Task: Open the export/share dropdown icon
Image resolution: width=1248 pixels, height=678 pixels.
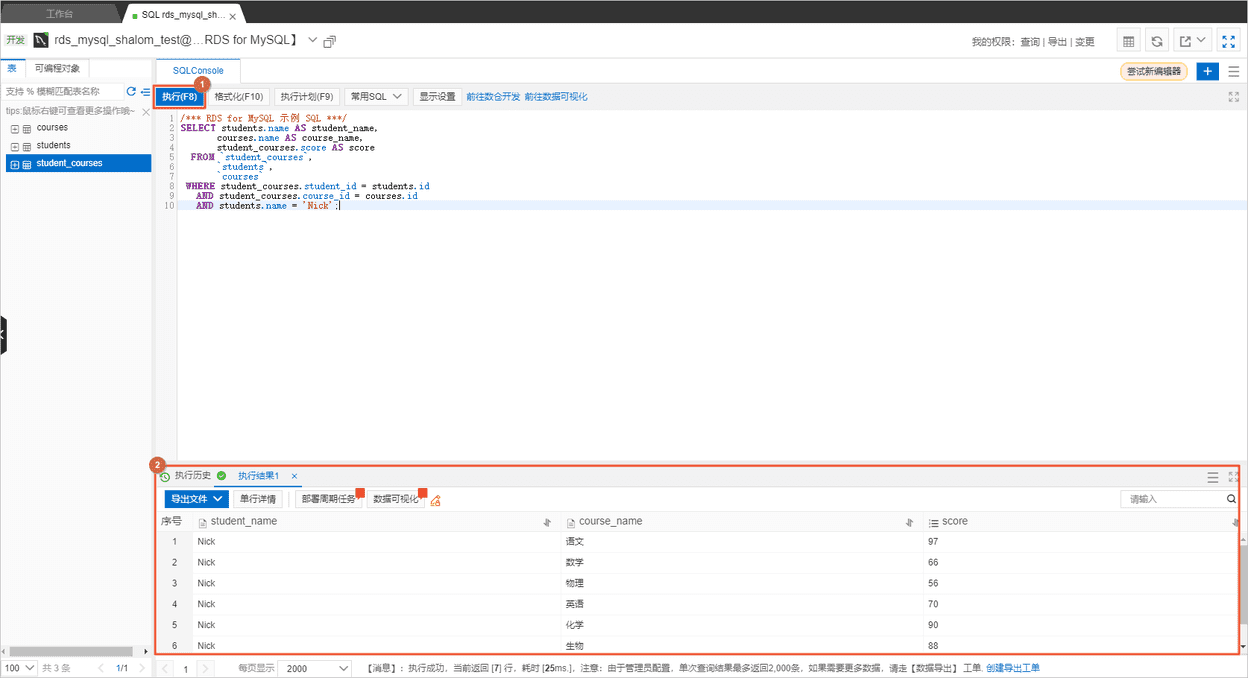Action: click(1192, 41)
